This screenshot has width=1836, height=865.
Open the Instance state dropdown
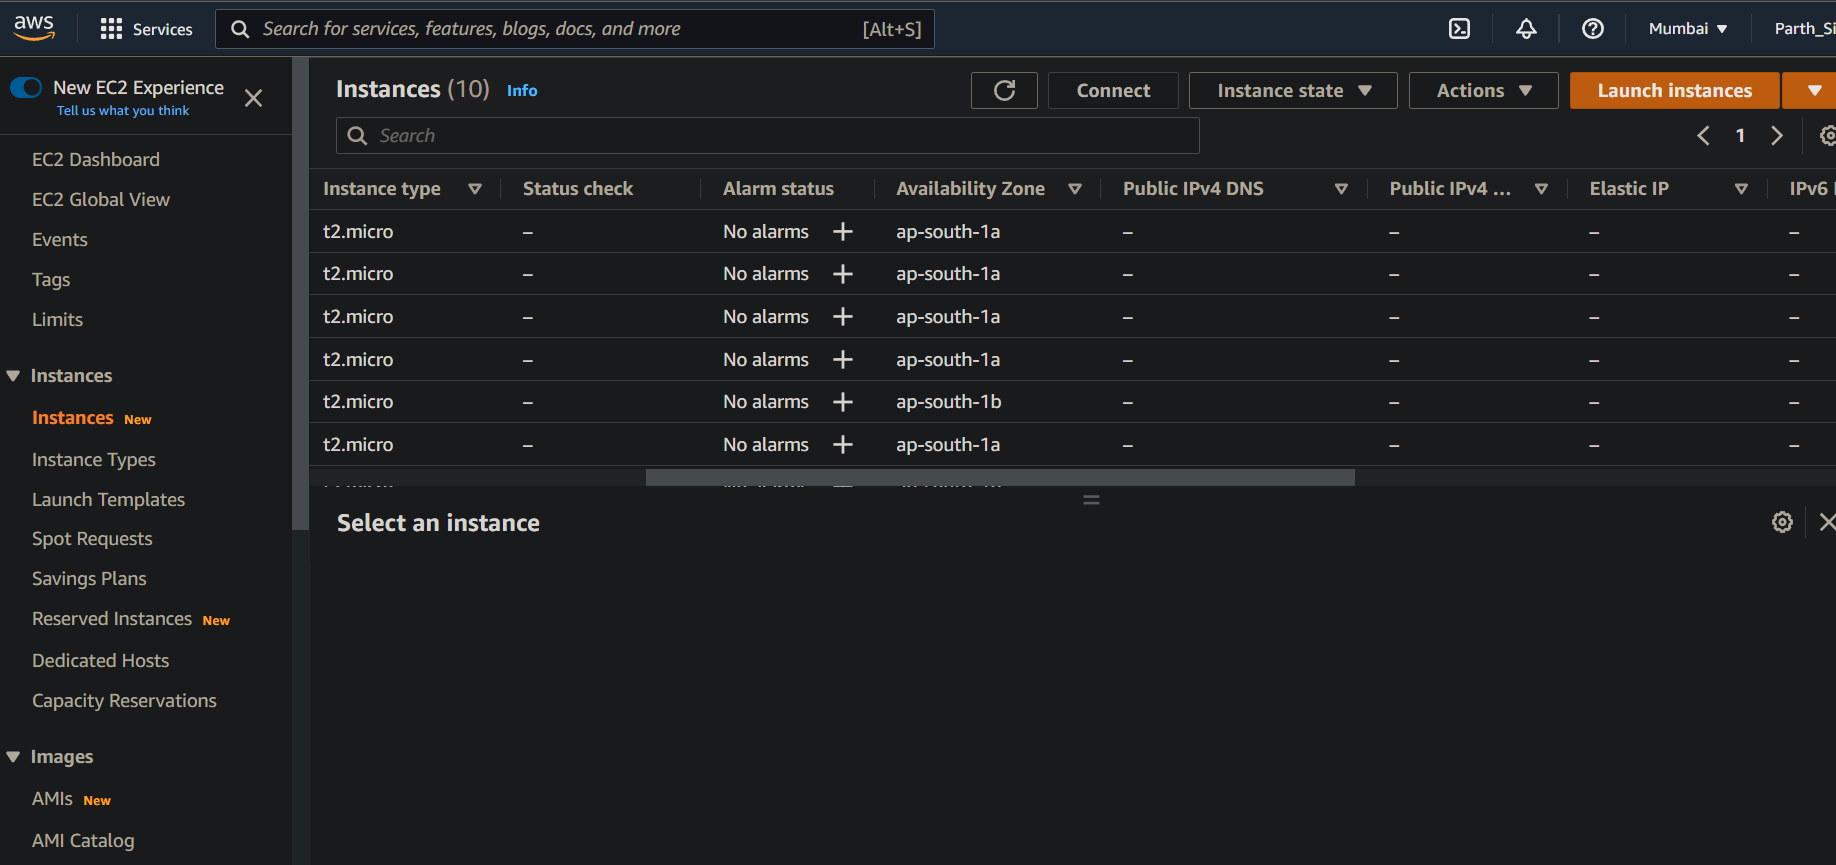[1293, 91]
